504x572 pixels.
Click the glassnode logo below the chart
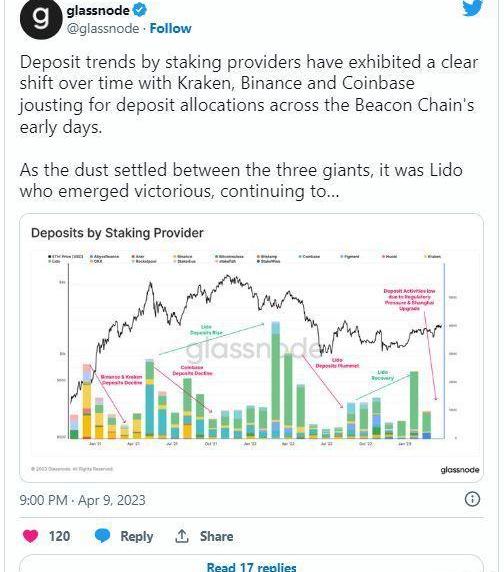(460, 469)
